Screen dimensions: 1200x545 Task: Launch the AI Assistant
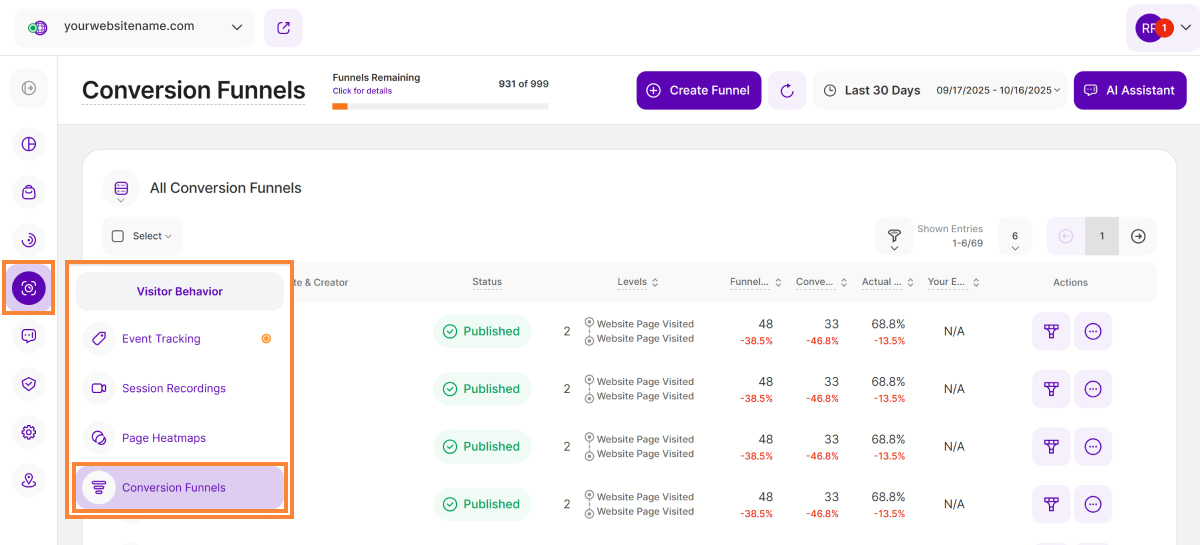(x=1129, y=90)
